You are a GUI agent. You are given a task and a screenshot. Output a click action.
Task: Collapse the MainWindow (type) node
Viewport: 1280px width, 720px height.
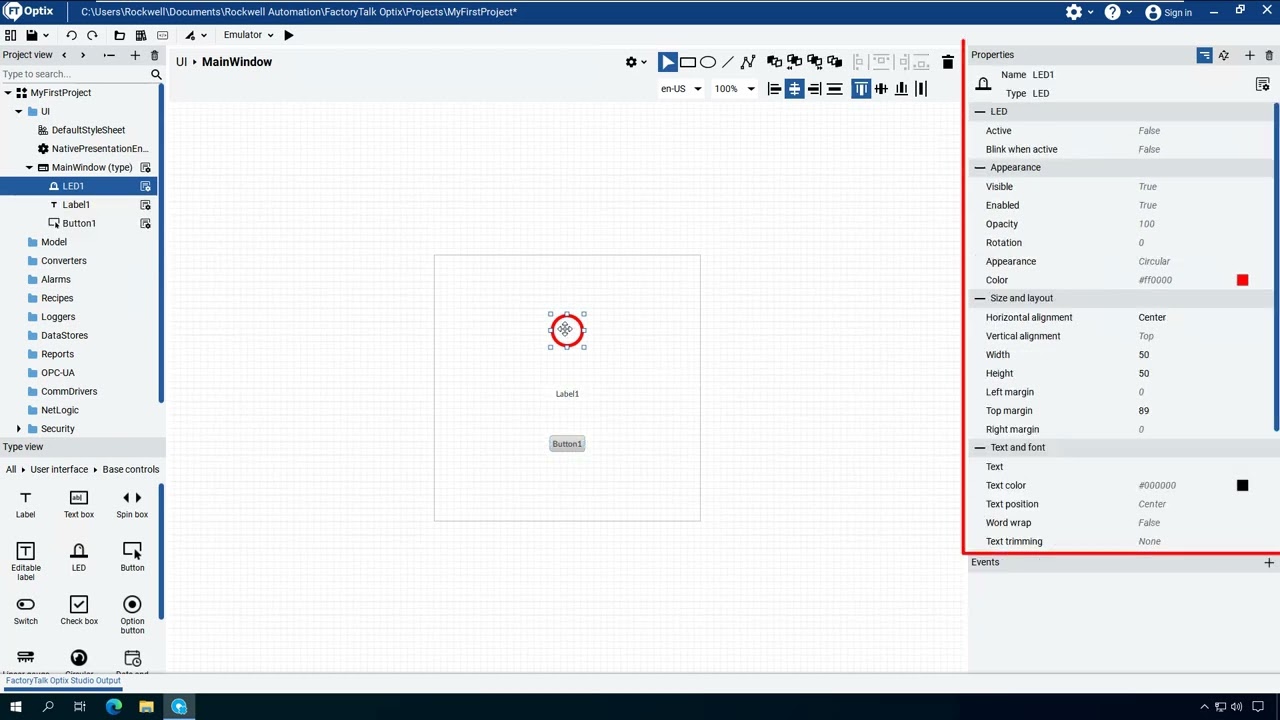point(29,167)
